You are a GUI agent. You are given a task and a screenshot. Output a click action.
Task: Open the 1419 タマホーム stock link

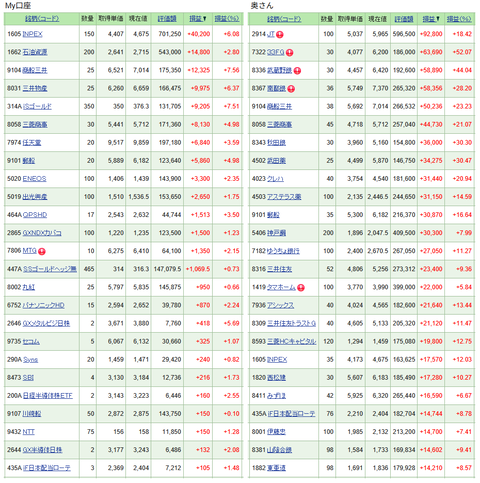[281, 287]
